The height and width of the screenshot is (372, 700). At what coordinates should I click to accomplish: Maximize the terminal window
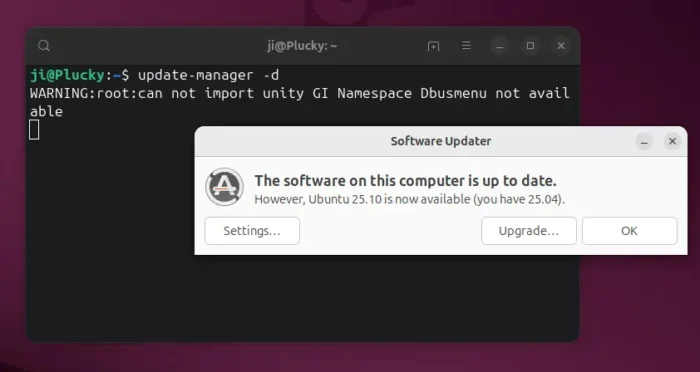(x=530, y=46)
